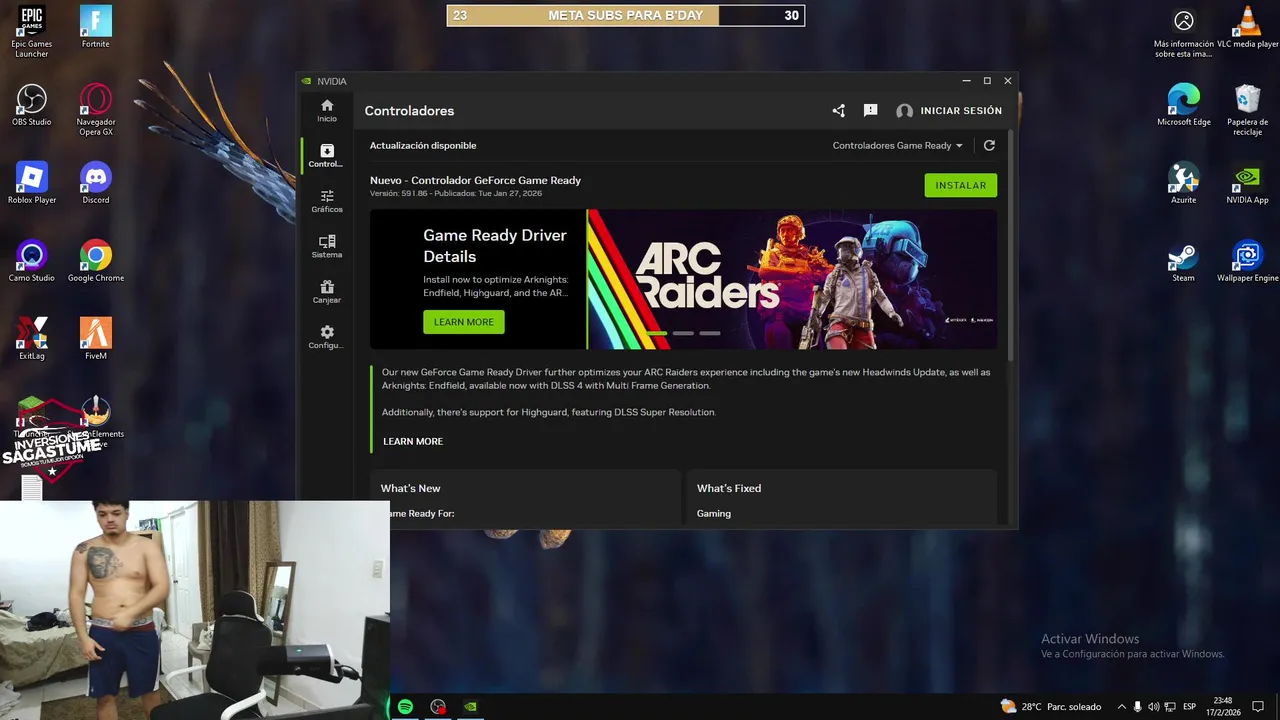The height and width of the screenshot is (720, 1280).
Task: Click the Roblox Player desktop icon
Action: tap(32, 182)
